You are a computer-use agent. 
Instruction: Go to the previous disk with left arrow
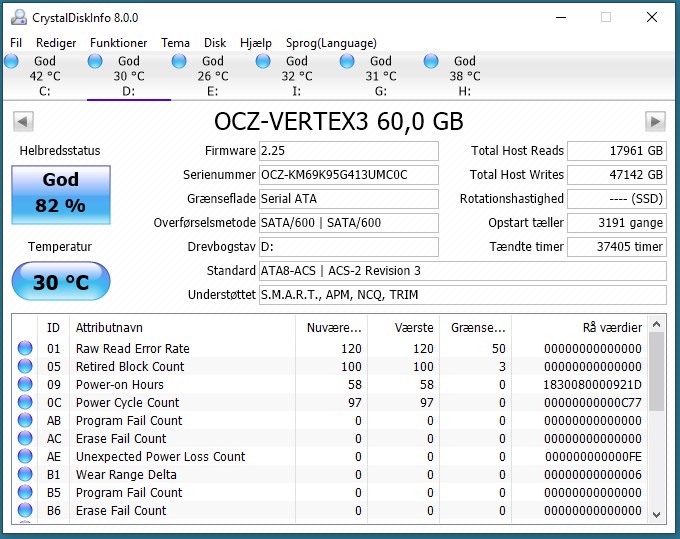point(23,121)
